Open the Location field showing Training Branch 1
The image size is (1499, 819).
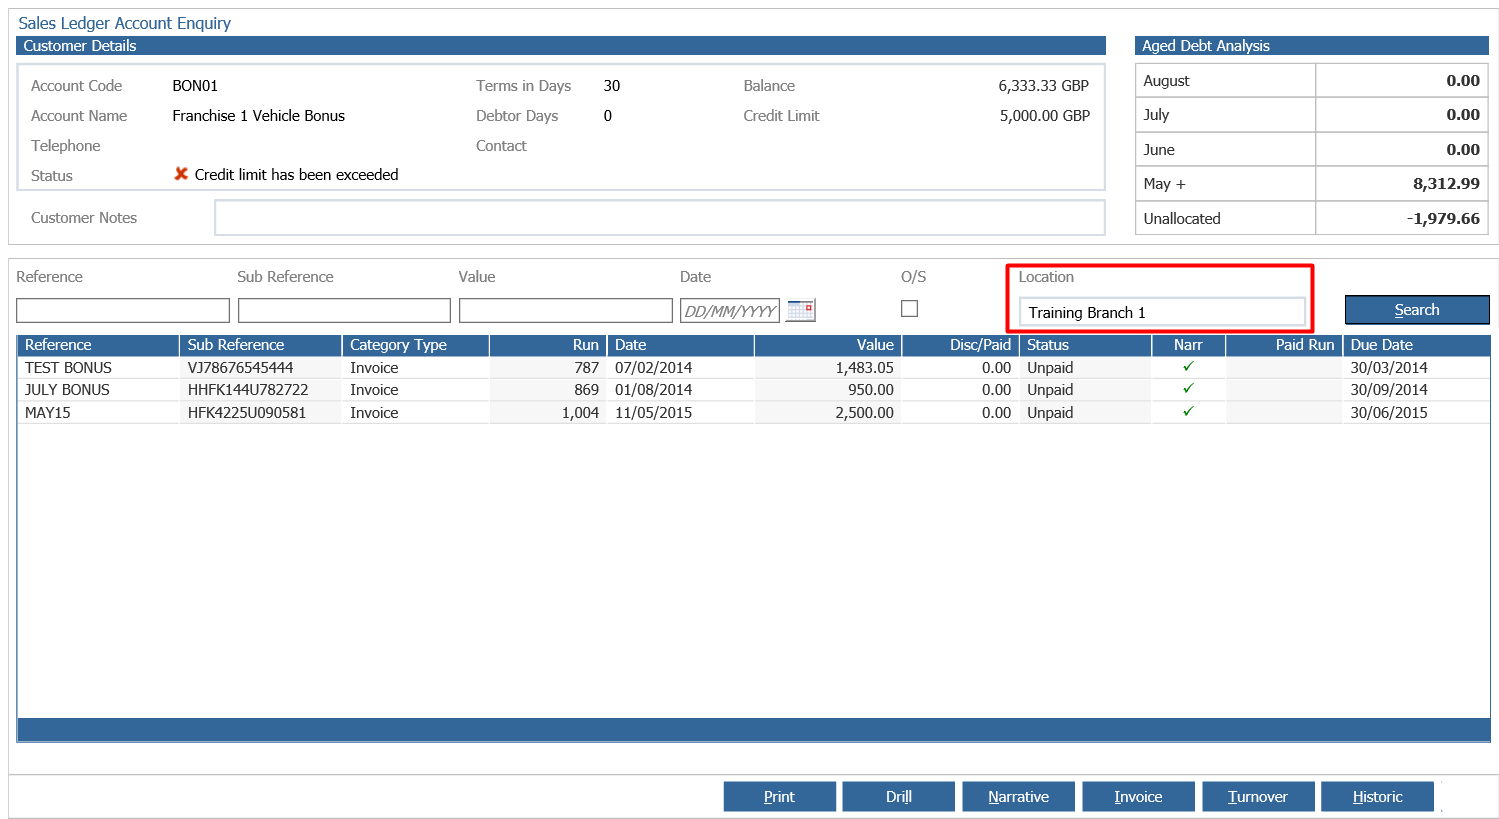coord(1162,312)
